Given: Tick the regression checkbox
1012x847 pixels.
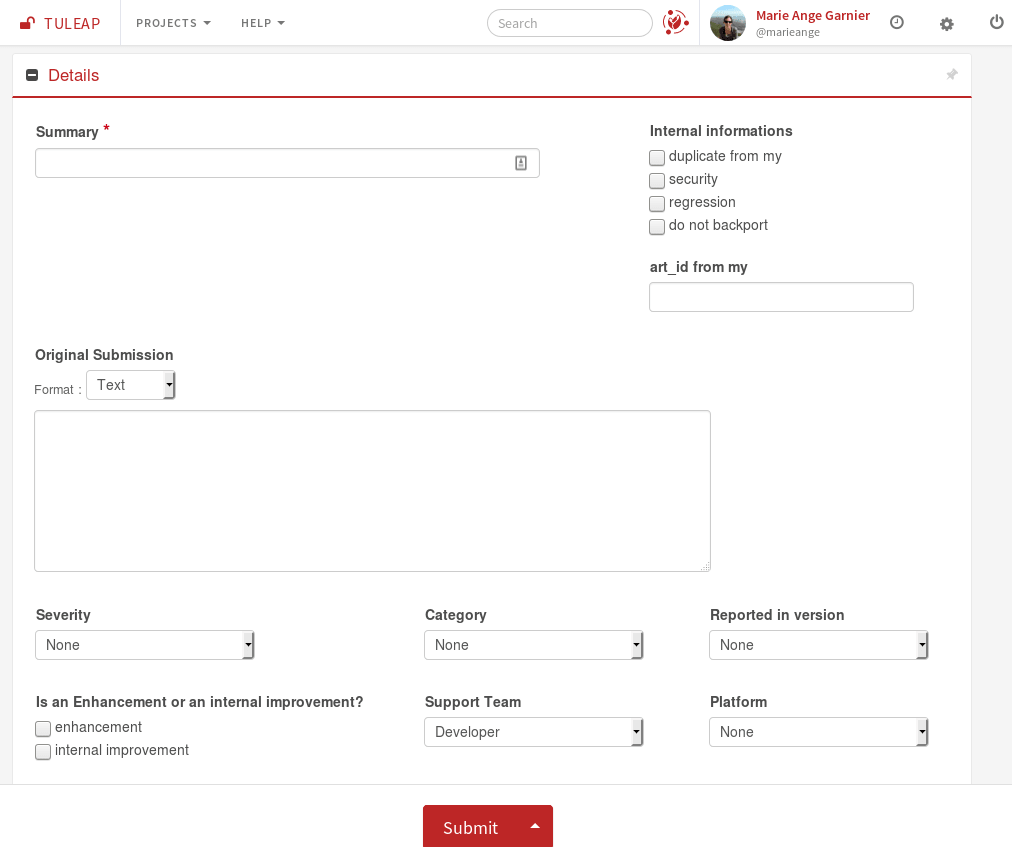Looking at the screenshot, I should (657, 204).
